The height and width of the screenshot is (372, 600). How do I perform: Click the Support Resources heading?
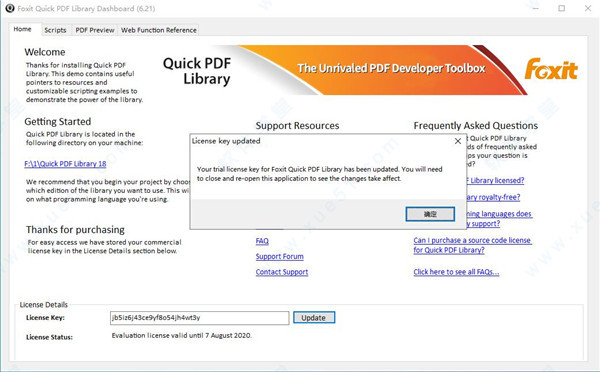click(x=297, y=126)
